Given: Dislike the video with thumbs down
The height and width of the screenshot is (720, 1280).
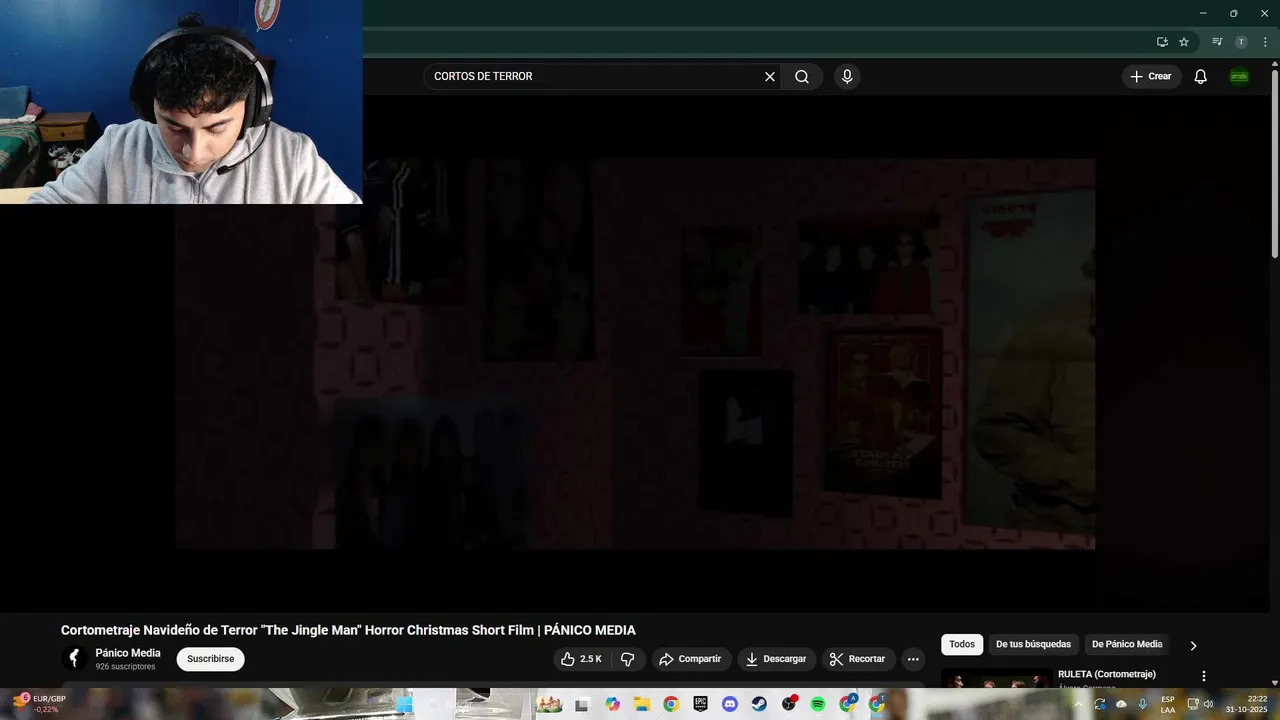Looking at the screenshot, I should [628, 659].
